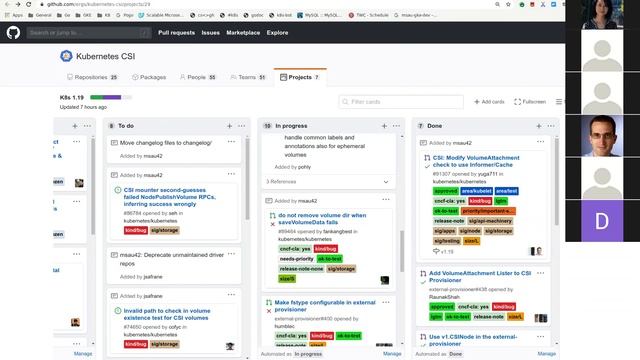Click the Add cards button
The image size is (640, 360).
tap(489, 102)
